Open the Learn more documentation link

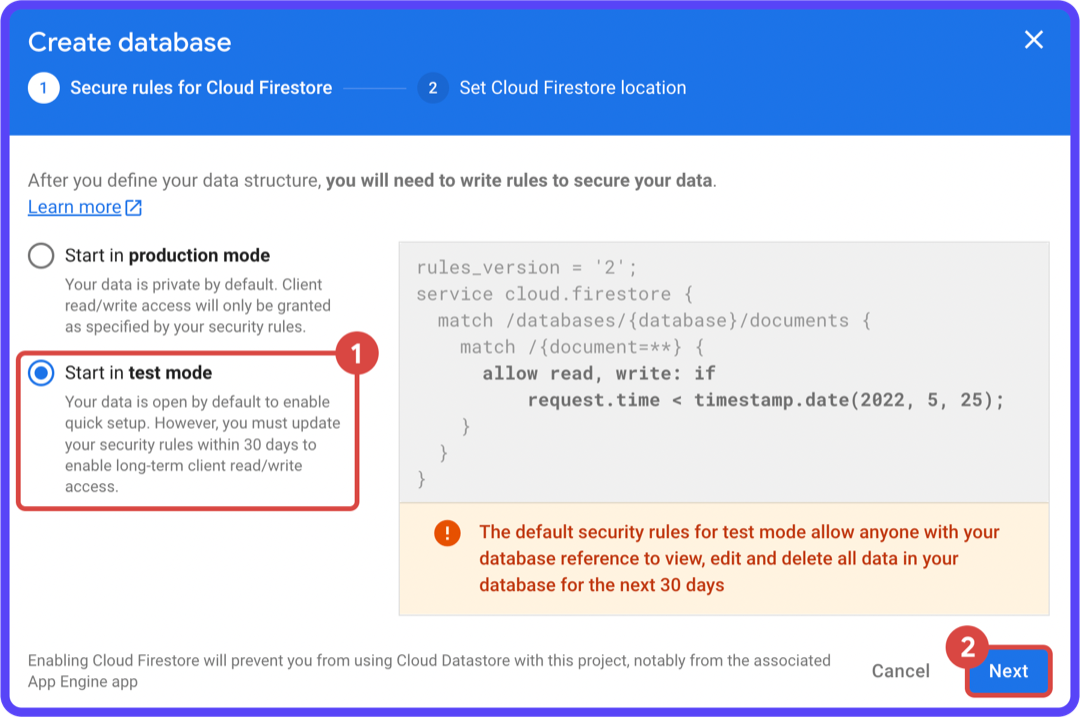(72, 206)
